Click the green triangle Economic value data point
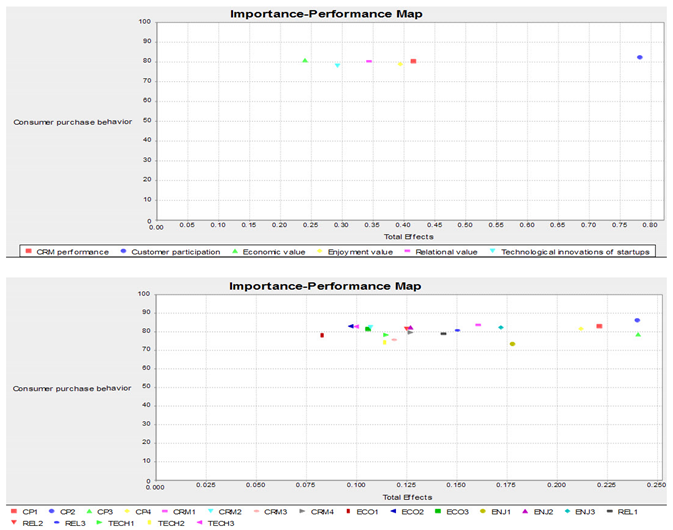673x530 pixels. pyautogui.click(x=305, y=61)
